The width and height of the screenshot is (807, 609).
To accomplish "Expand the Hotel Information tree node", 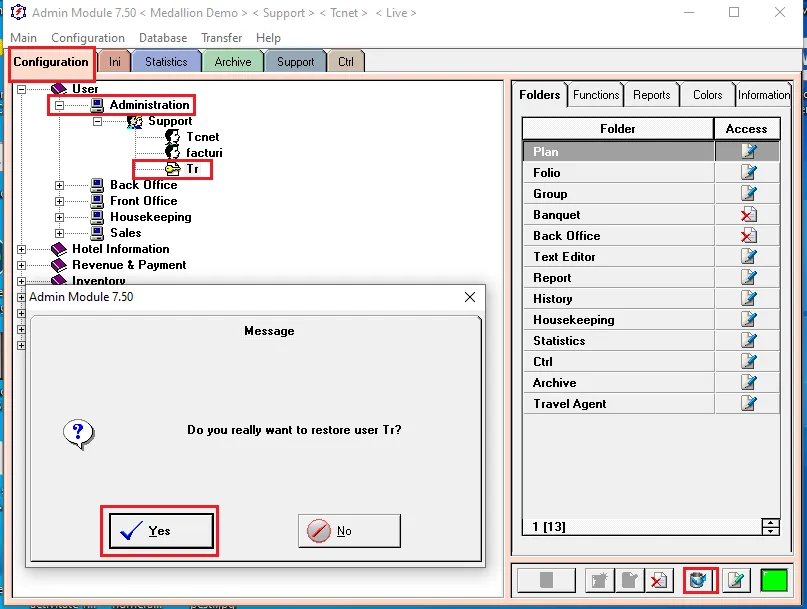I will coord(21,249).
